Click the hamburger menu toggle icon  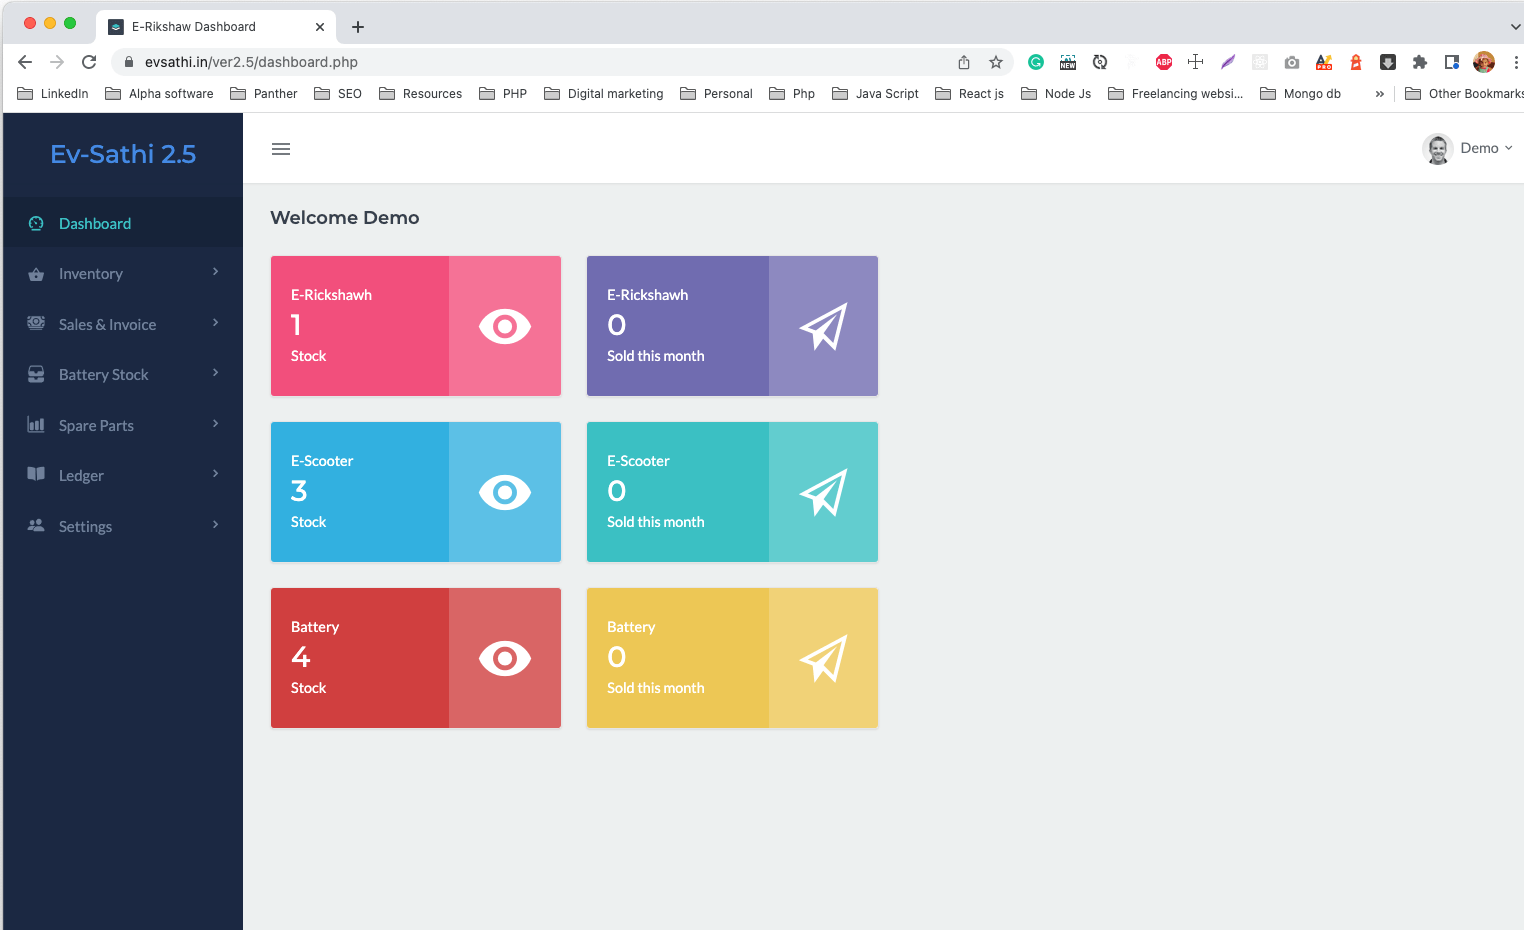280,148
